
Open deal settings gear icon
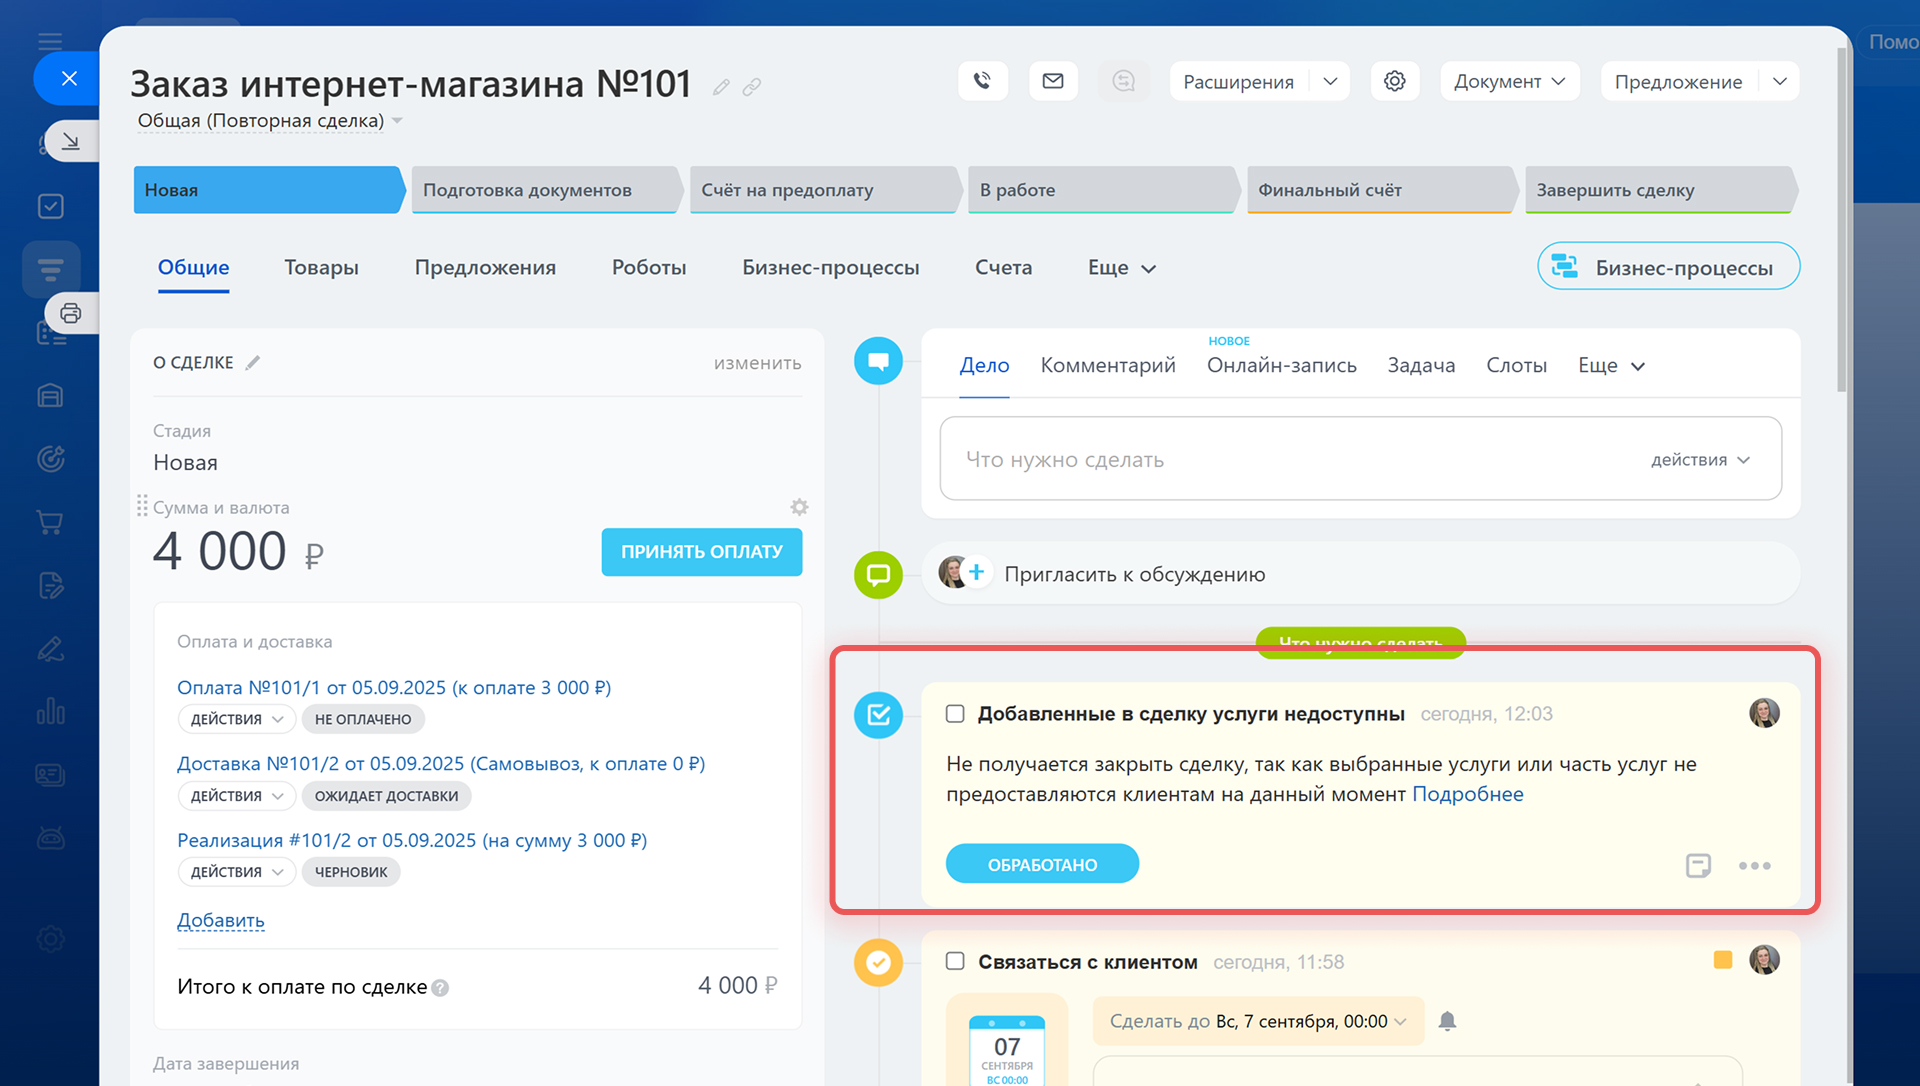(1394, 81)
